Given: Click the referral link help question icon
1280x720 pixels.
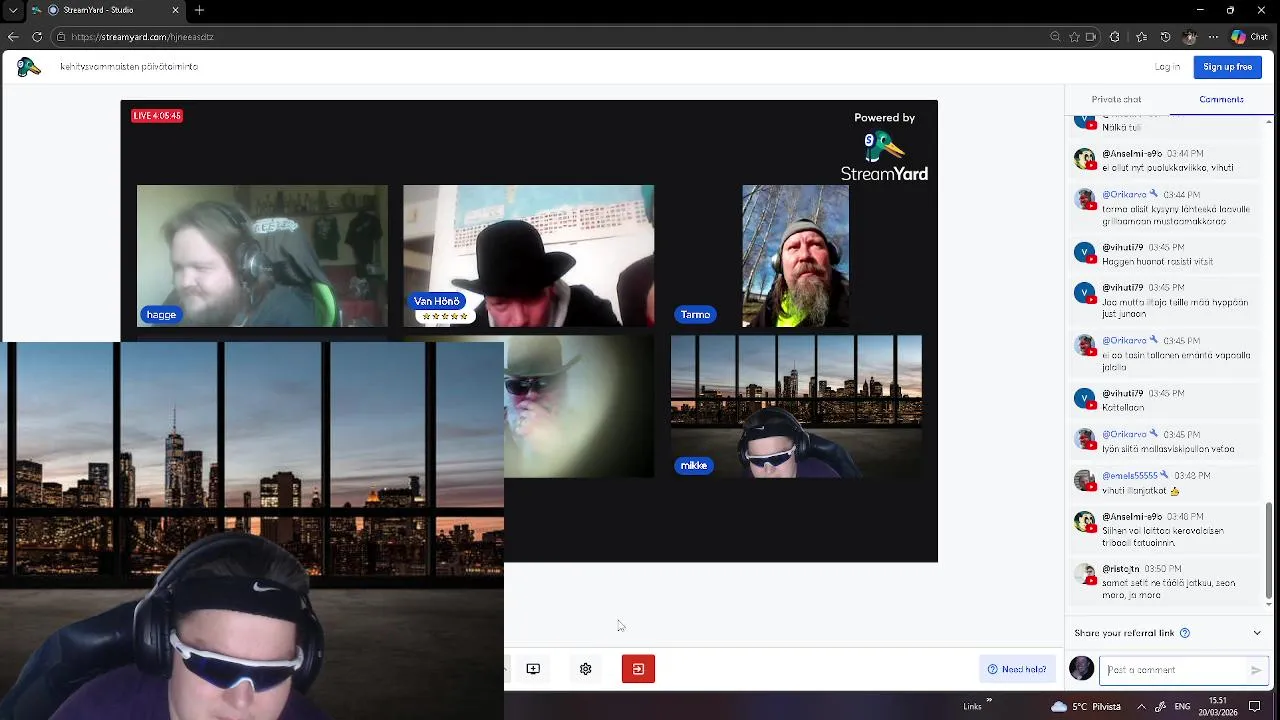Looking at the screenshot, I should point(1185,633).
